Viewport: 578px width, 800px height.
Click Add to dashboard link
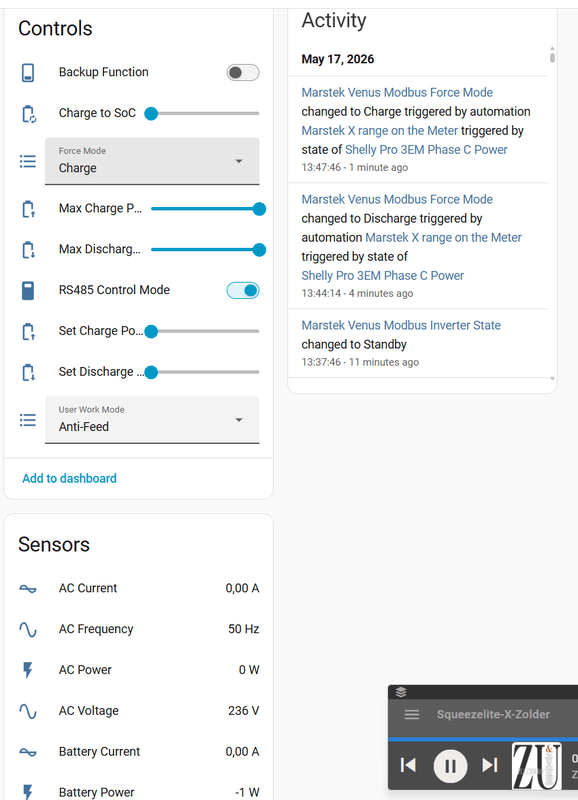69,479
